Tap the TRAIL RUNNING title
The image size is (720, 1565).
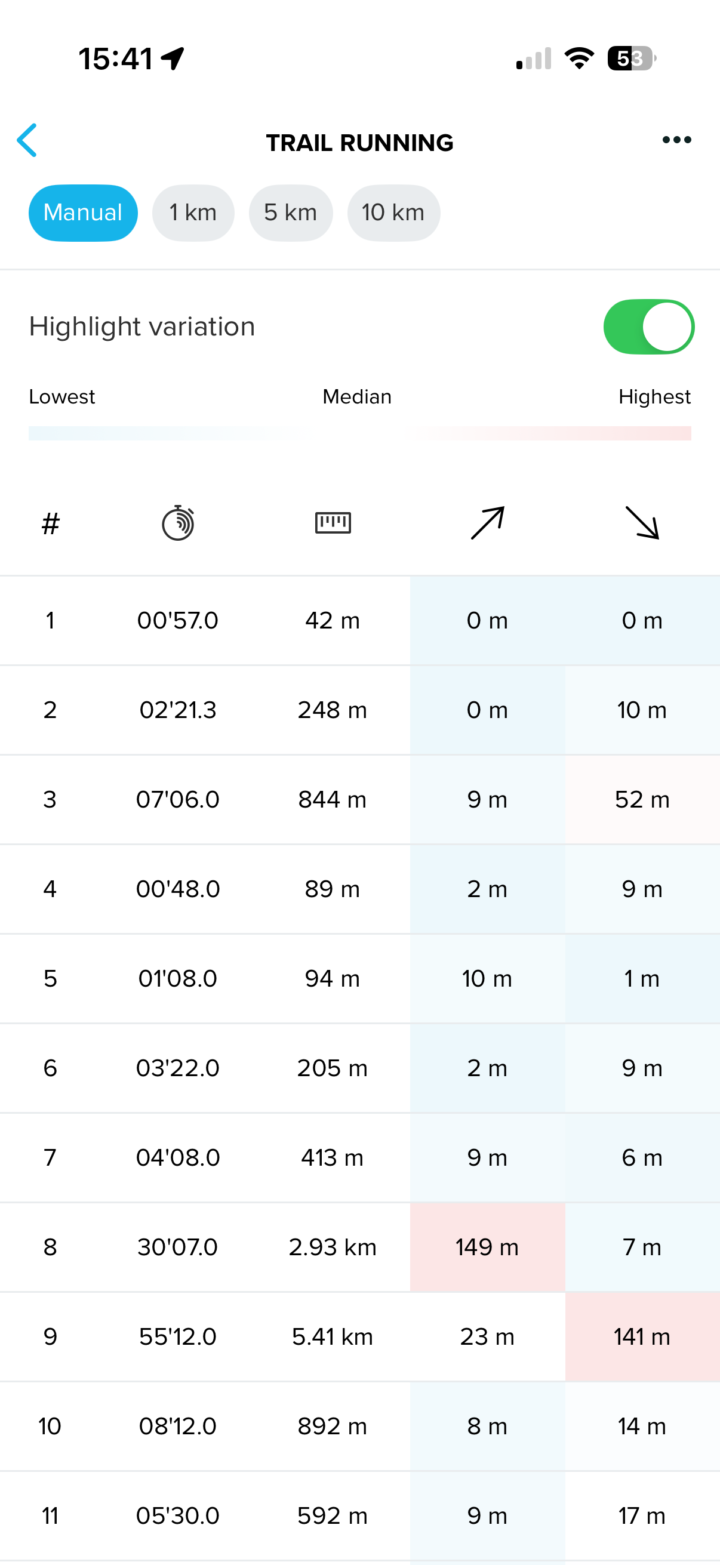(x=360, y=143)
